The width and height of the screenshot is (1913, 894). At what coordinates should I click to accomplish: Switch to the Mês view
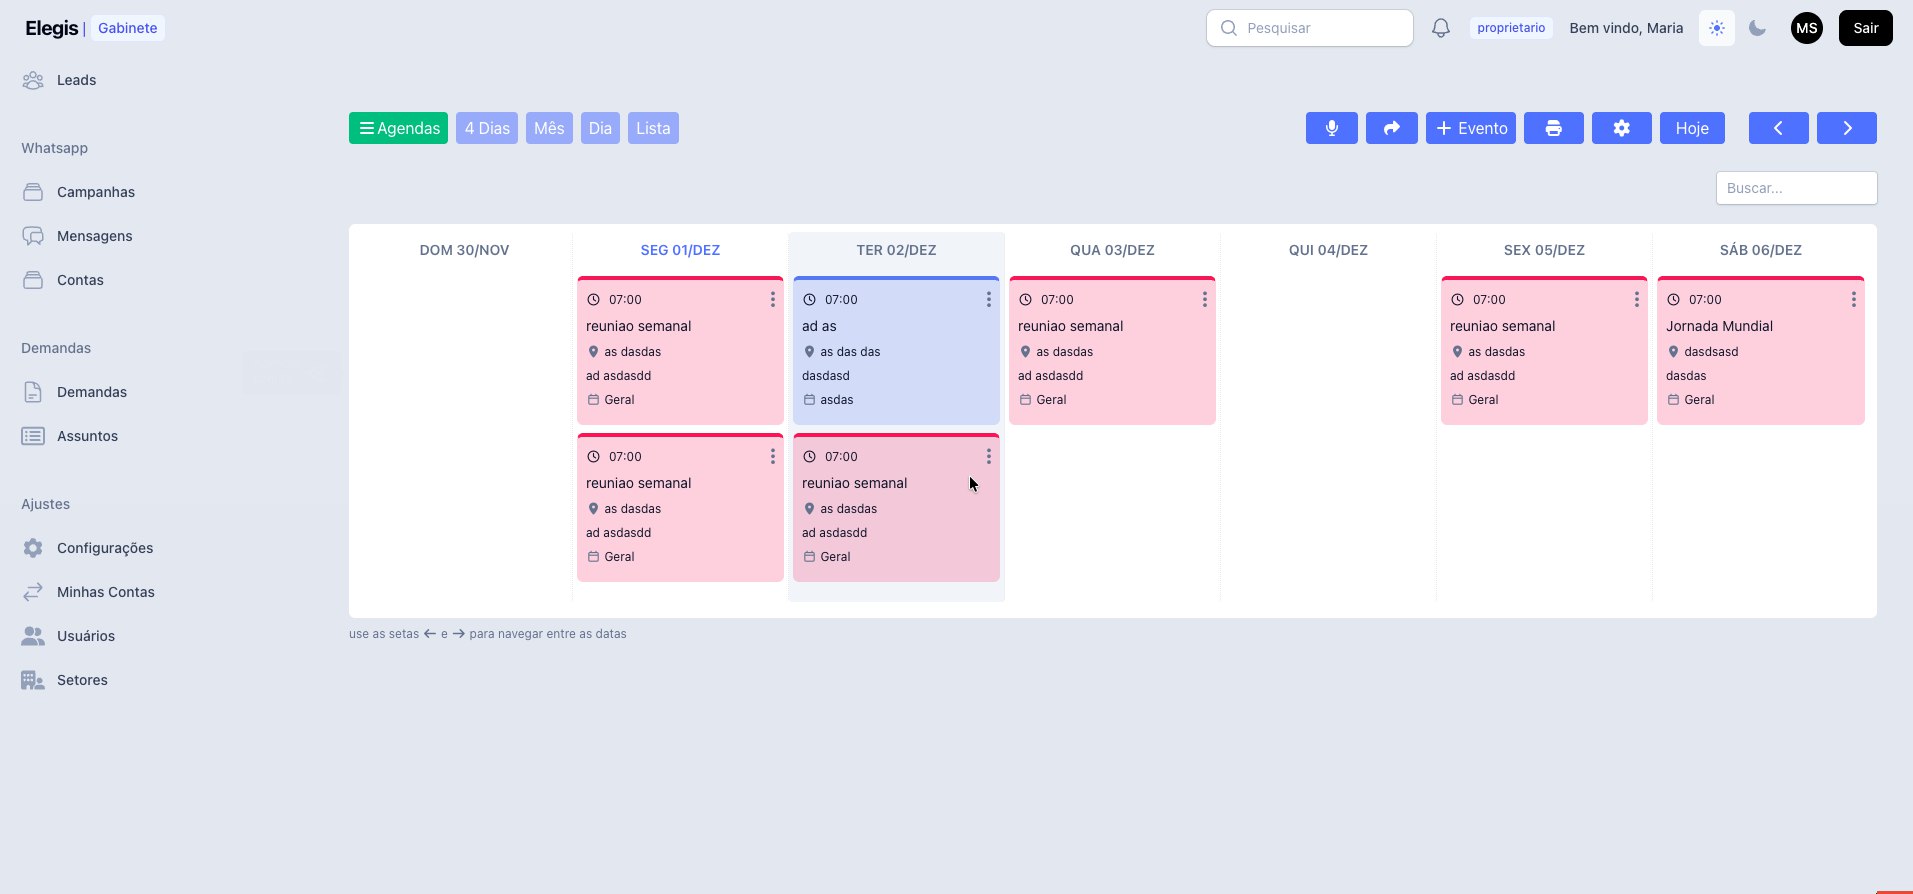point(549,128)
